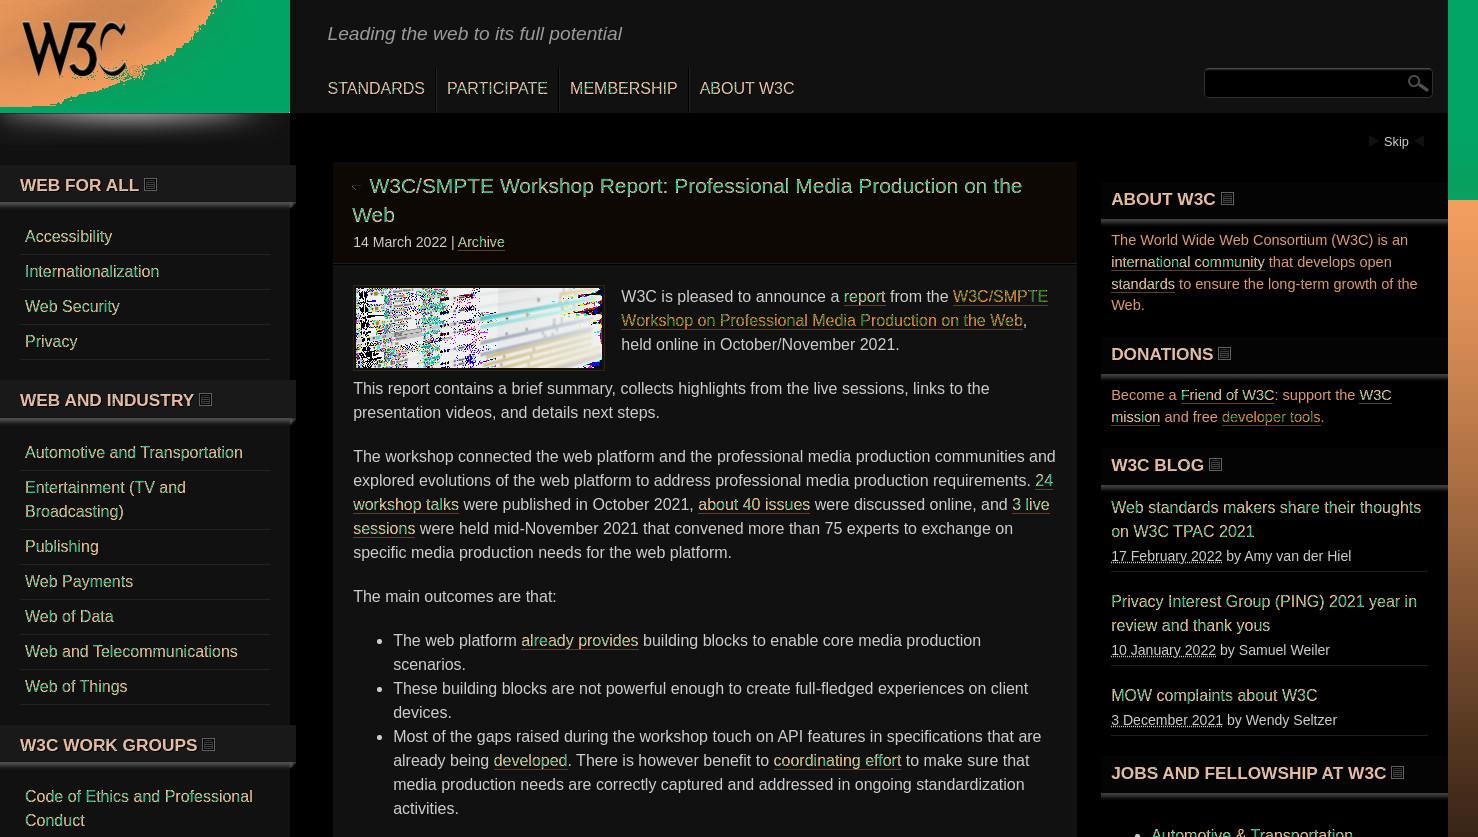Open the 'about 40 issues' link
Screen dimensions: 1478x837
click(754, 505)
